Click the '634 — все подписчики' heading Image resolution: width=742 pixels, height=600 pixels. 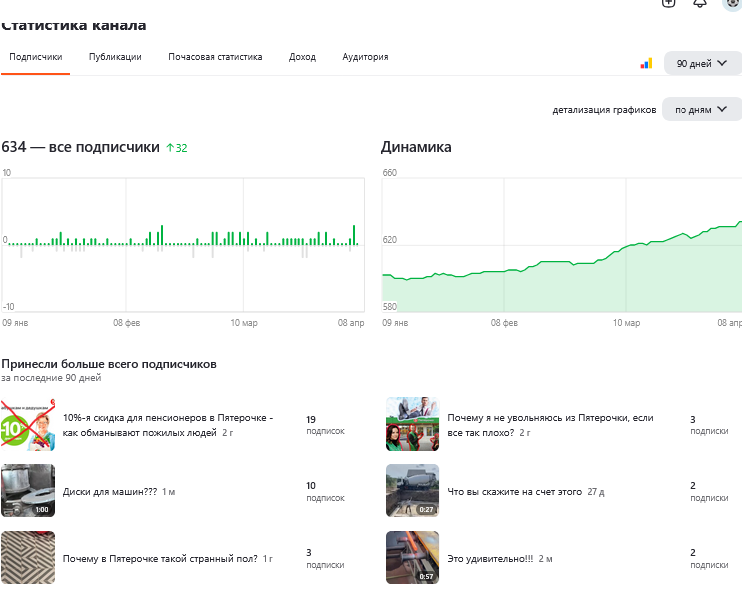[80, 147]
